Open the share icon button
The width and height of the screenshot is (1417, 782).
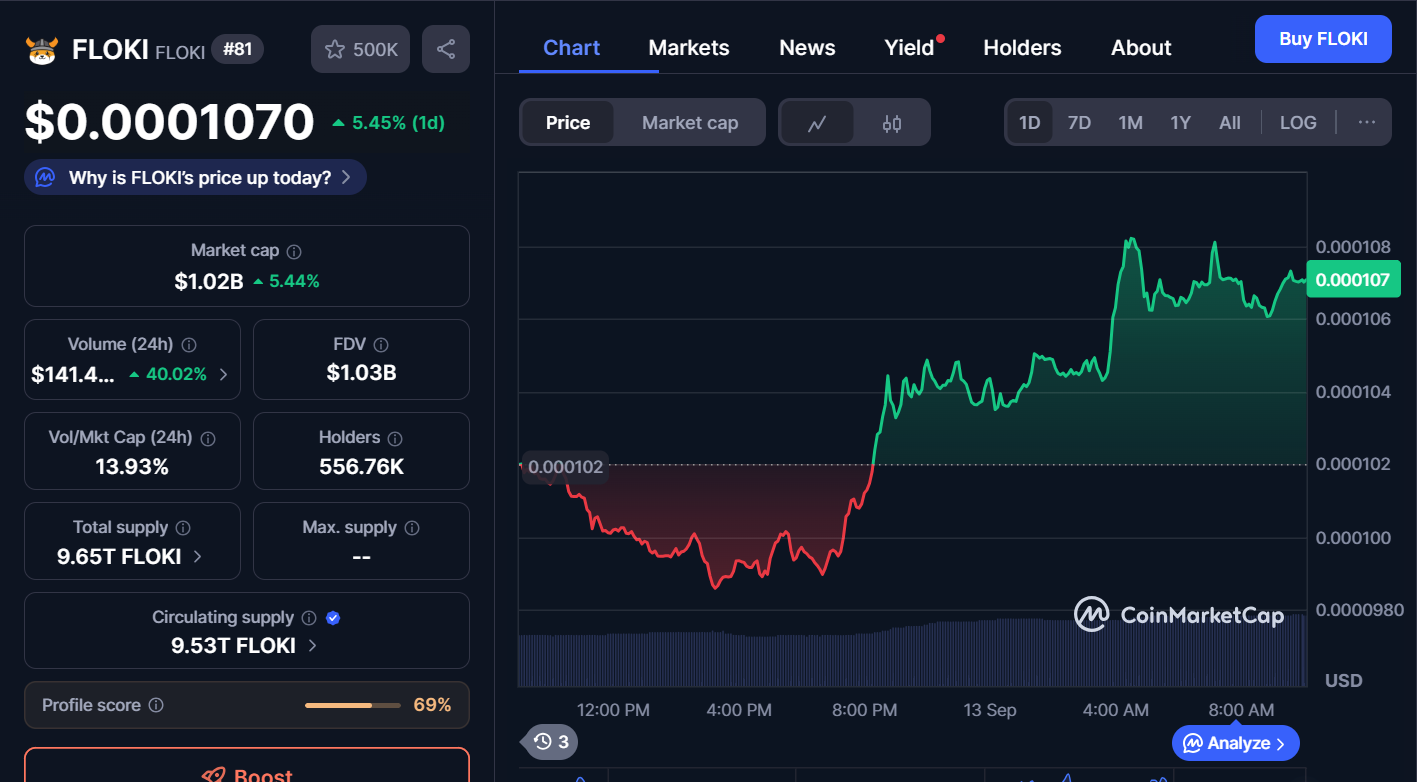tap(446, 49)
